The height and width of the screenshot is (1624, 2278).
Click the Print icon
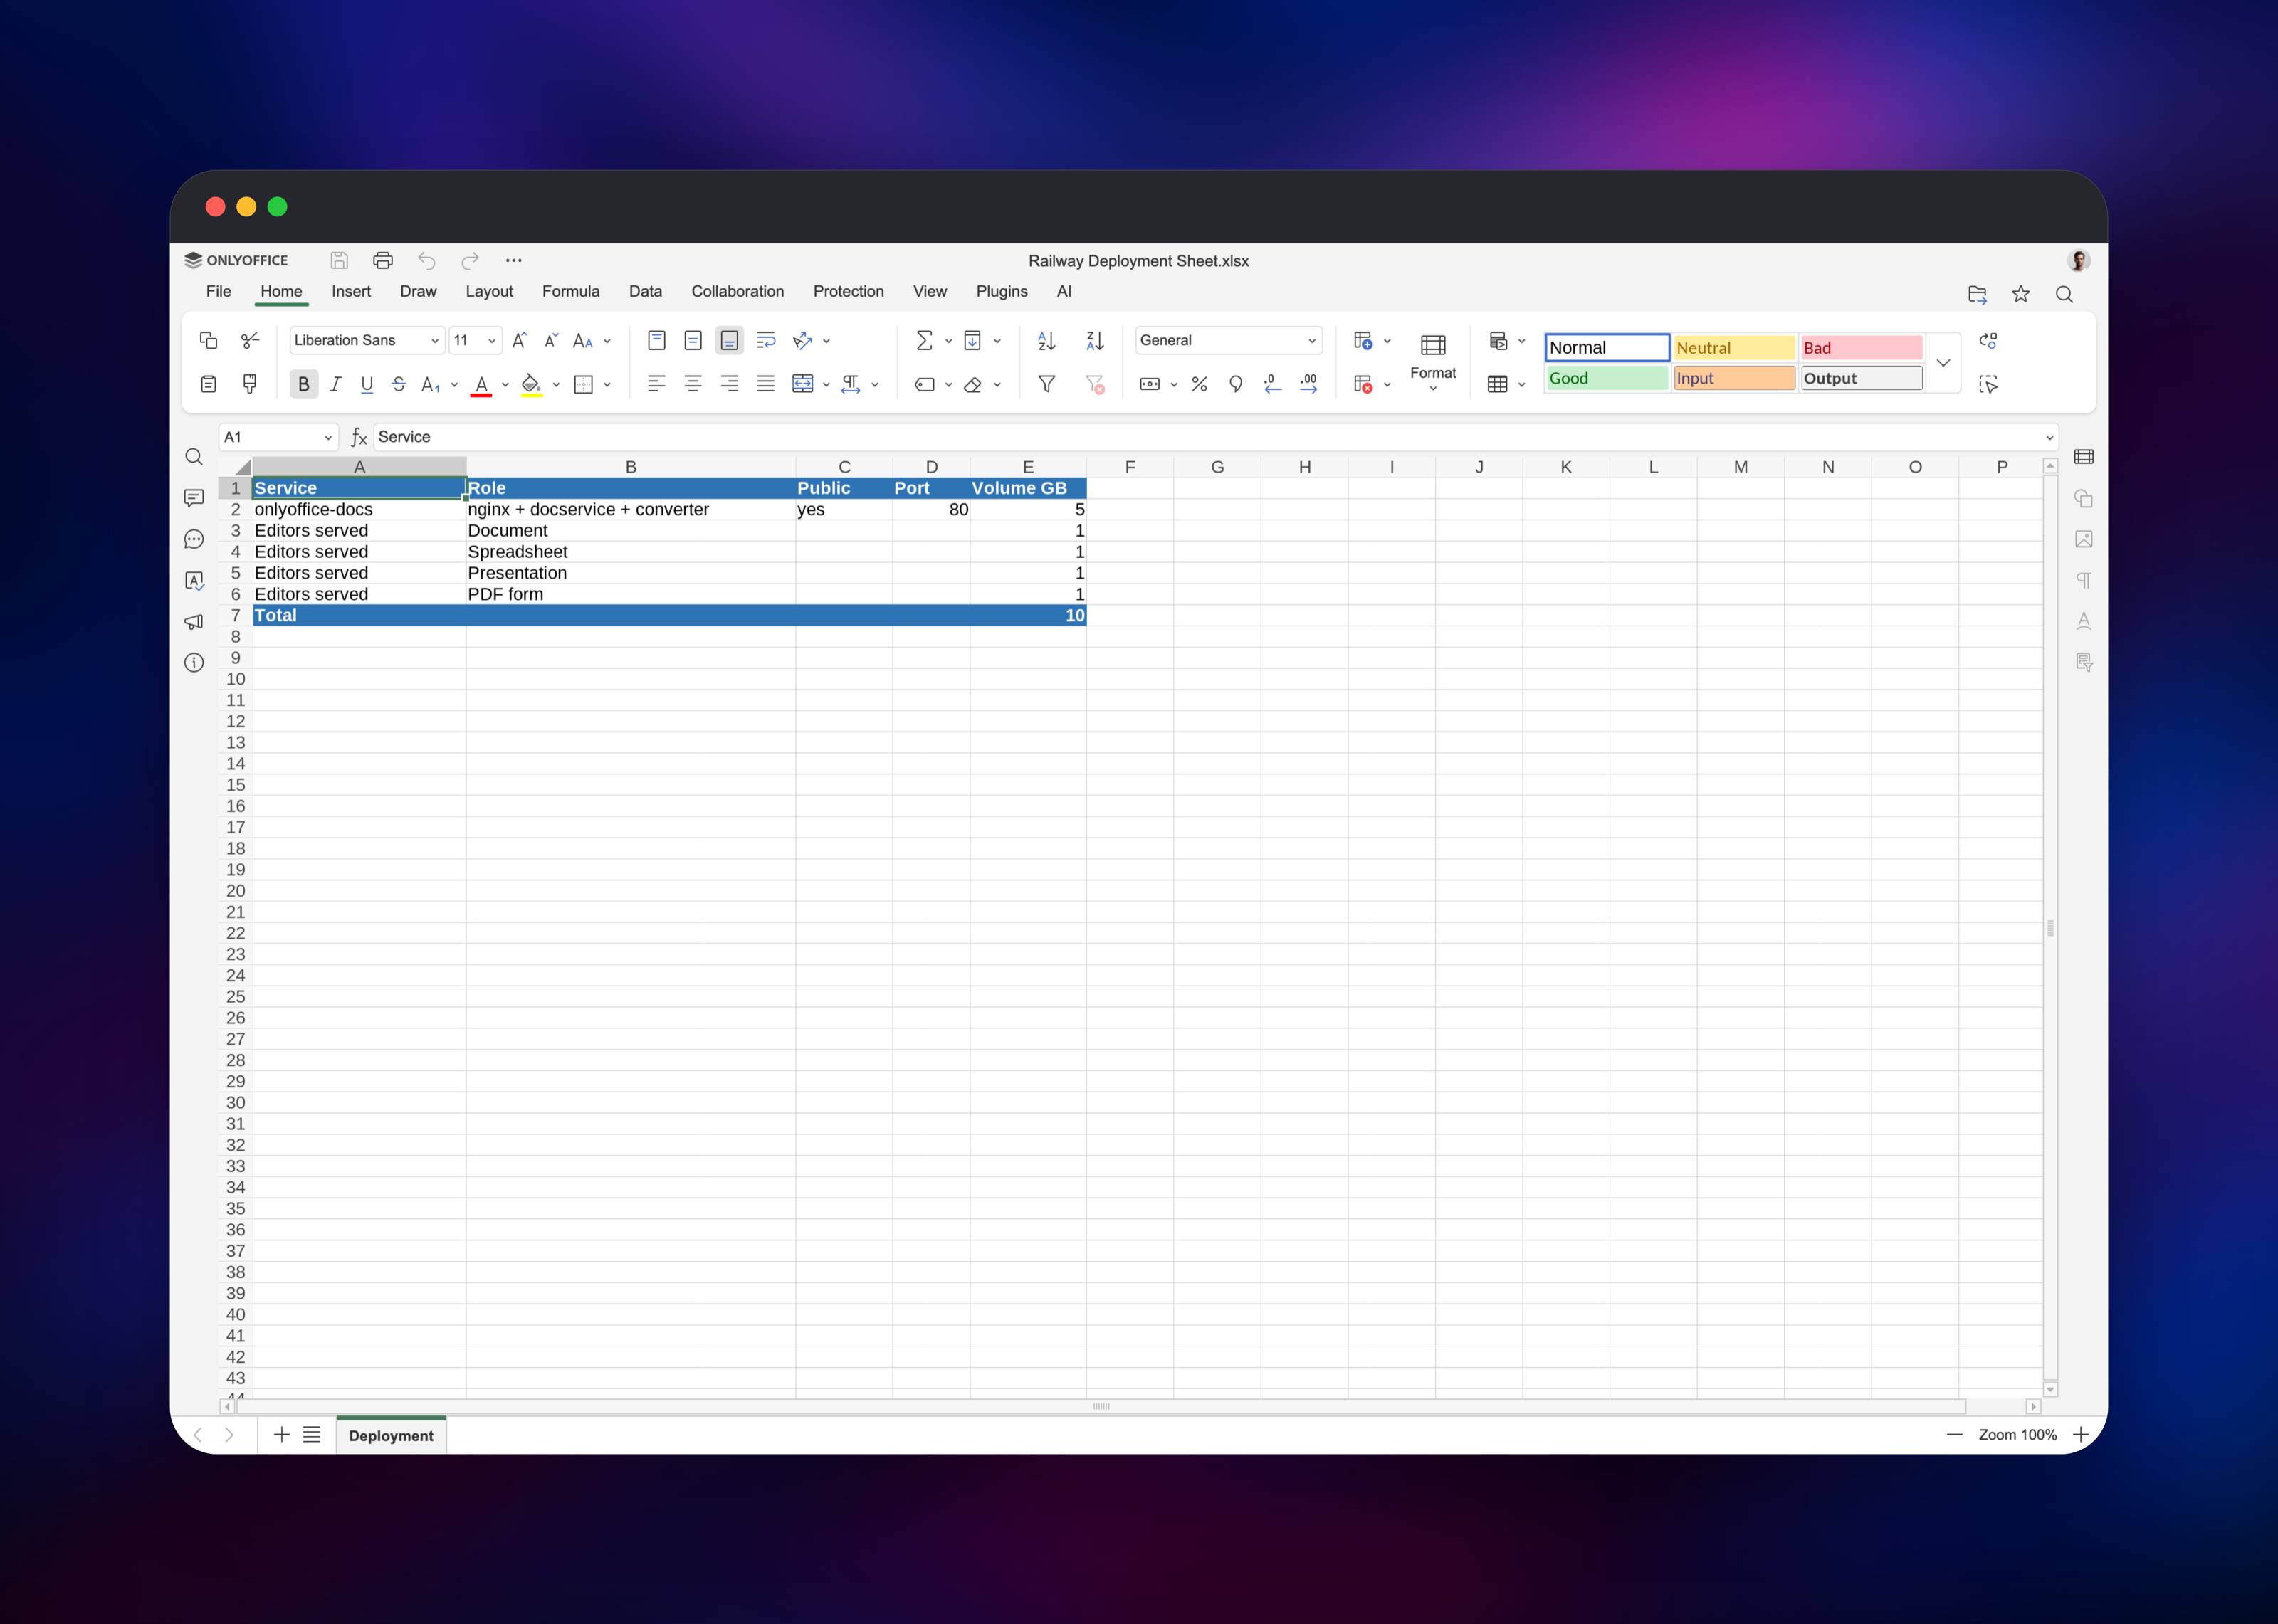(383, 260)
